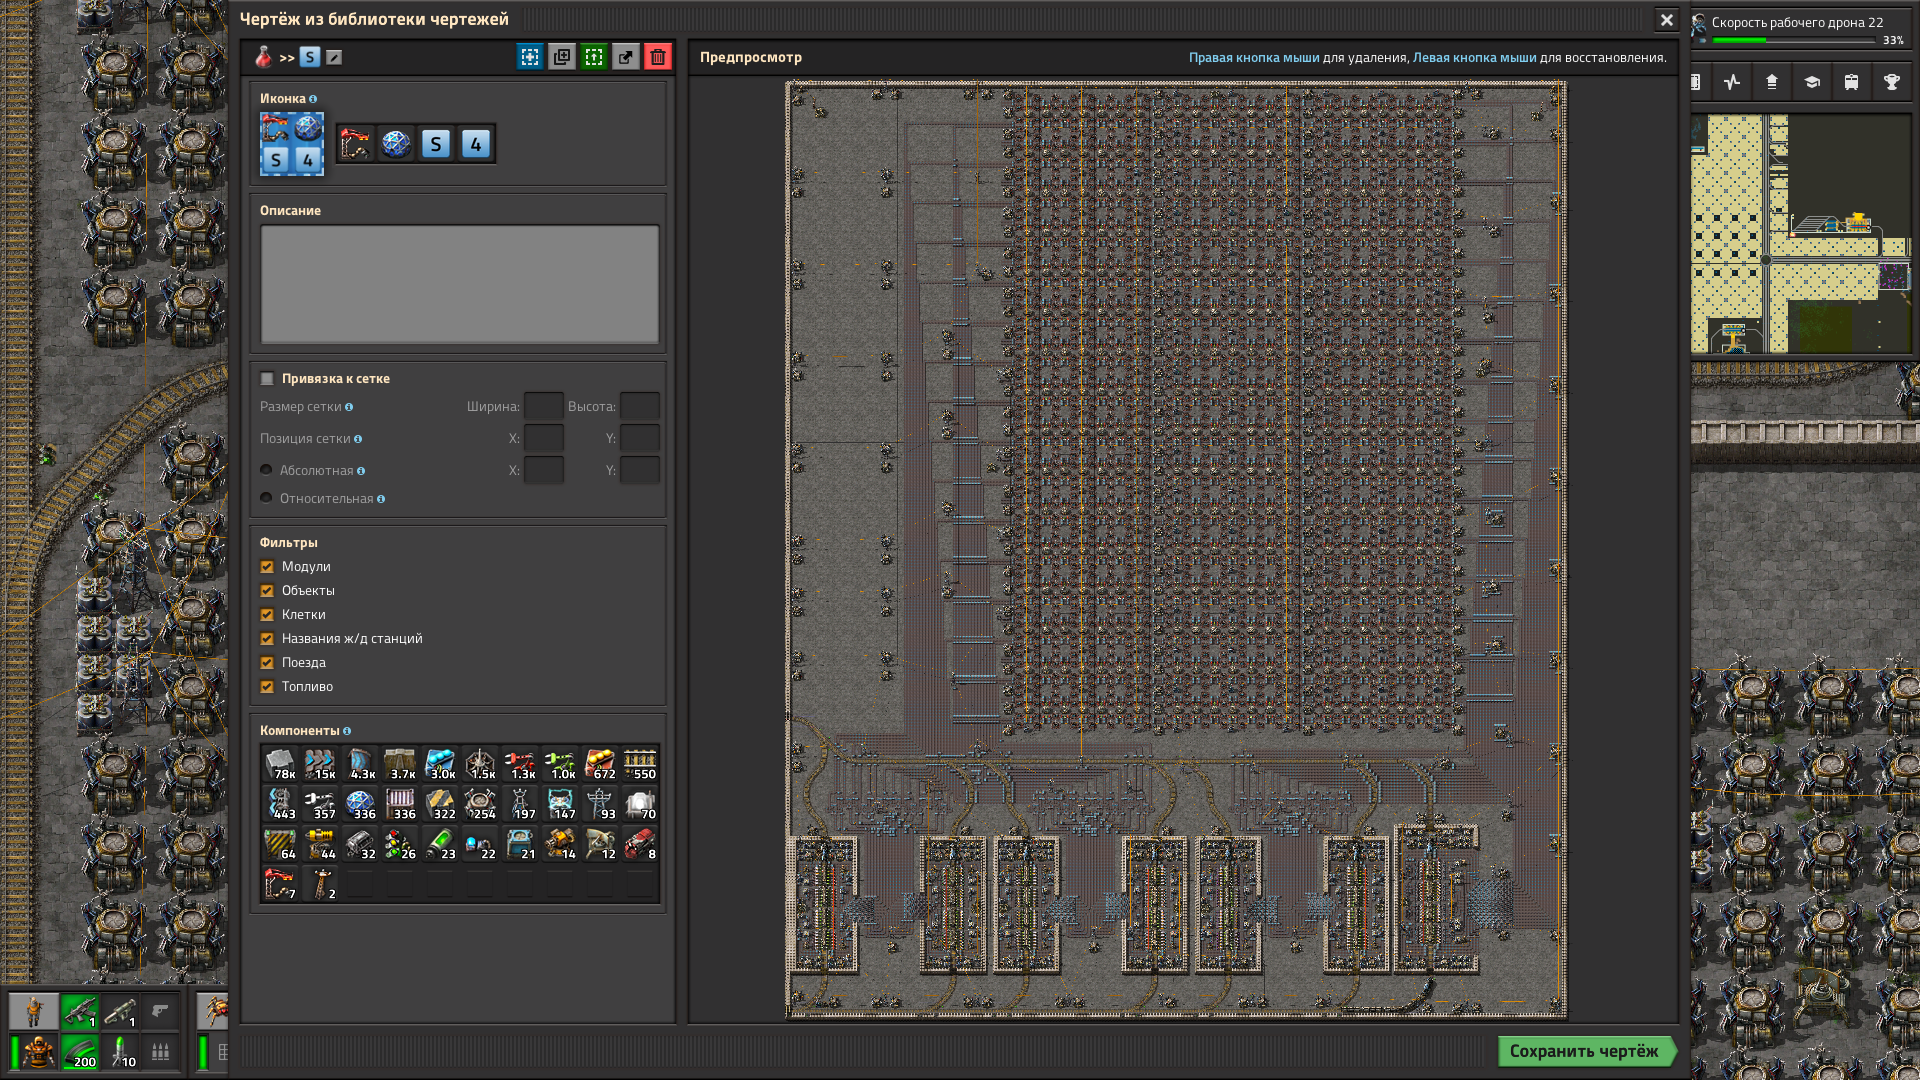This screenshot has width=1920, height=1080.
Task: Select new contents for blueprint (blue dashed-plus icon)
Action: point(530,58)
